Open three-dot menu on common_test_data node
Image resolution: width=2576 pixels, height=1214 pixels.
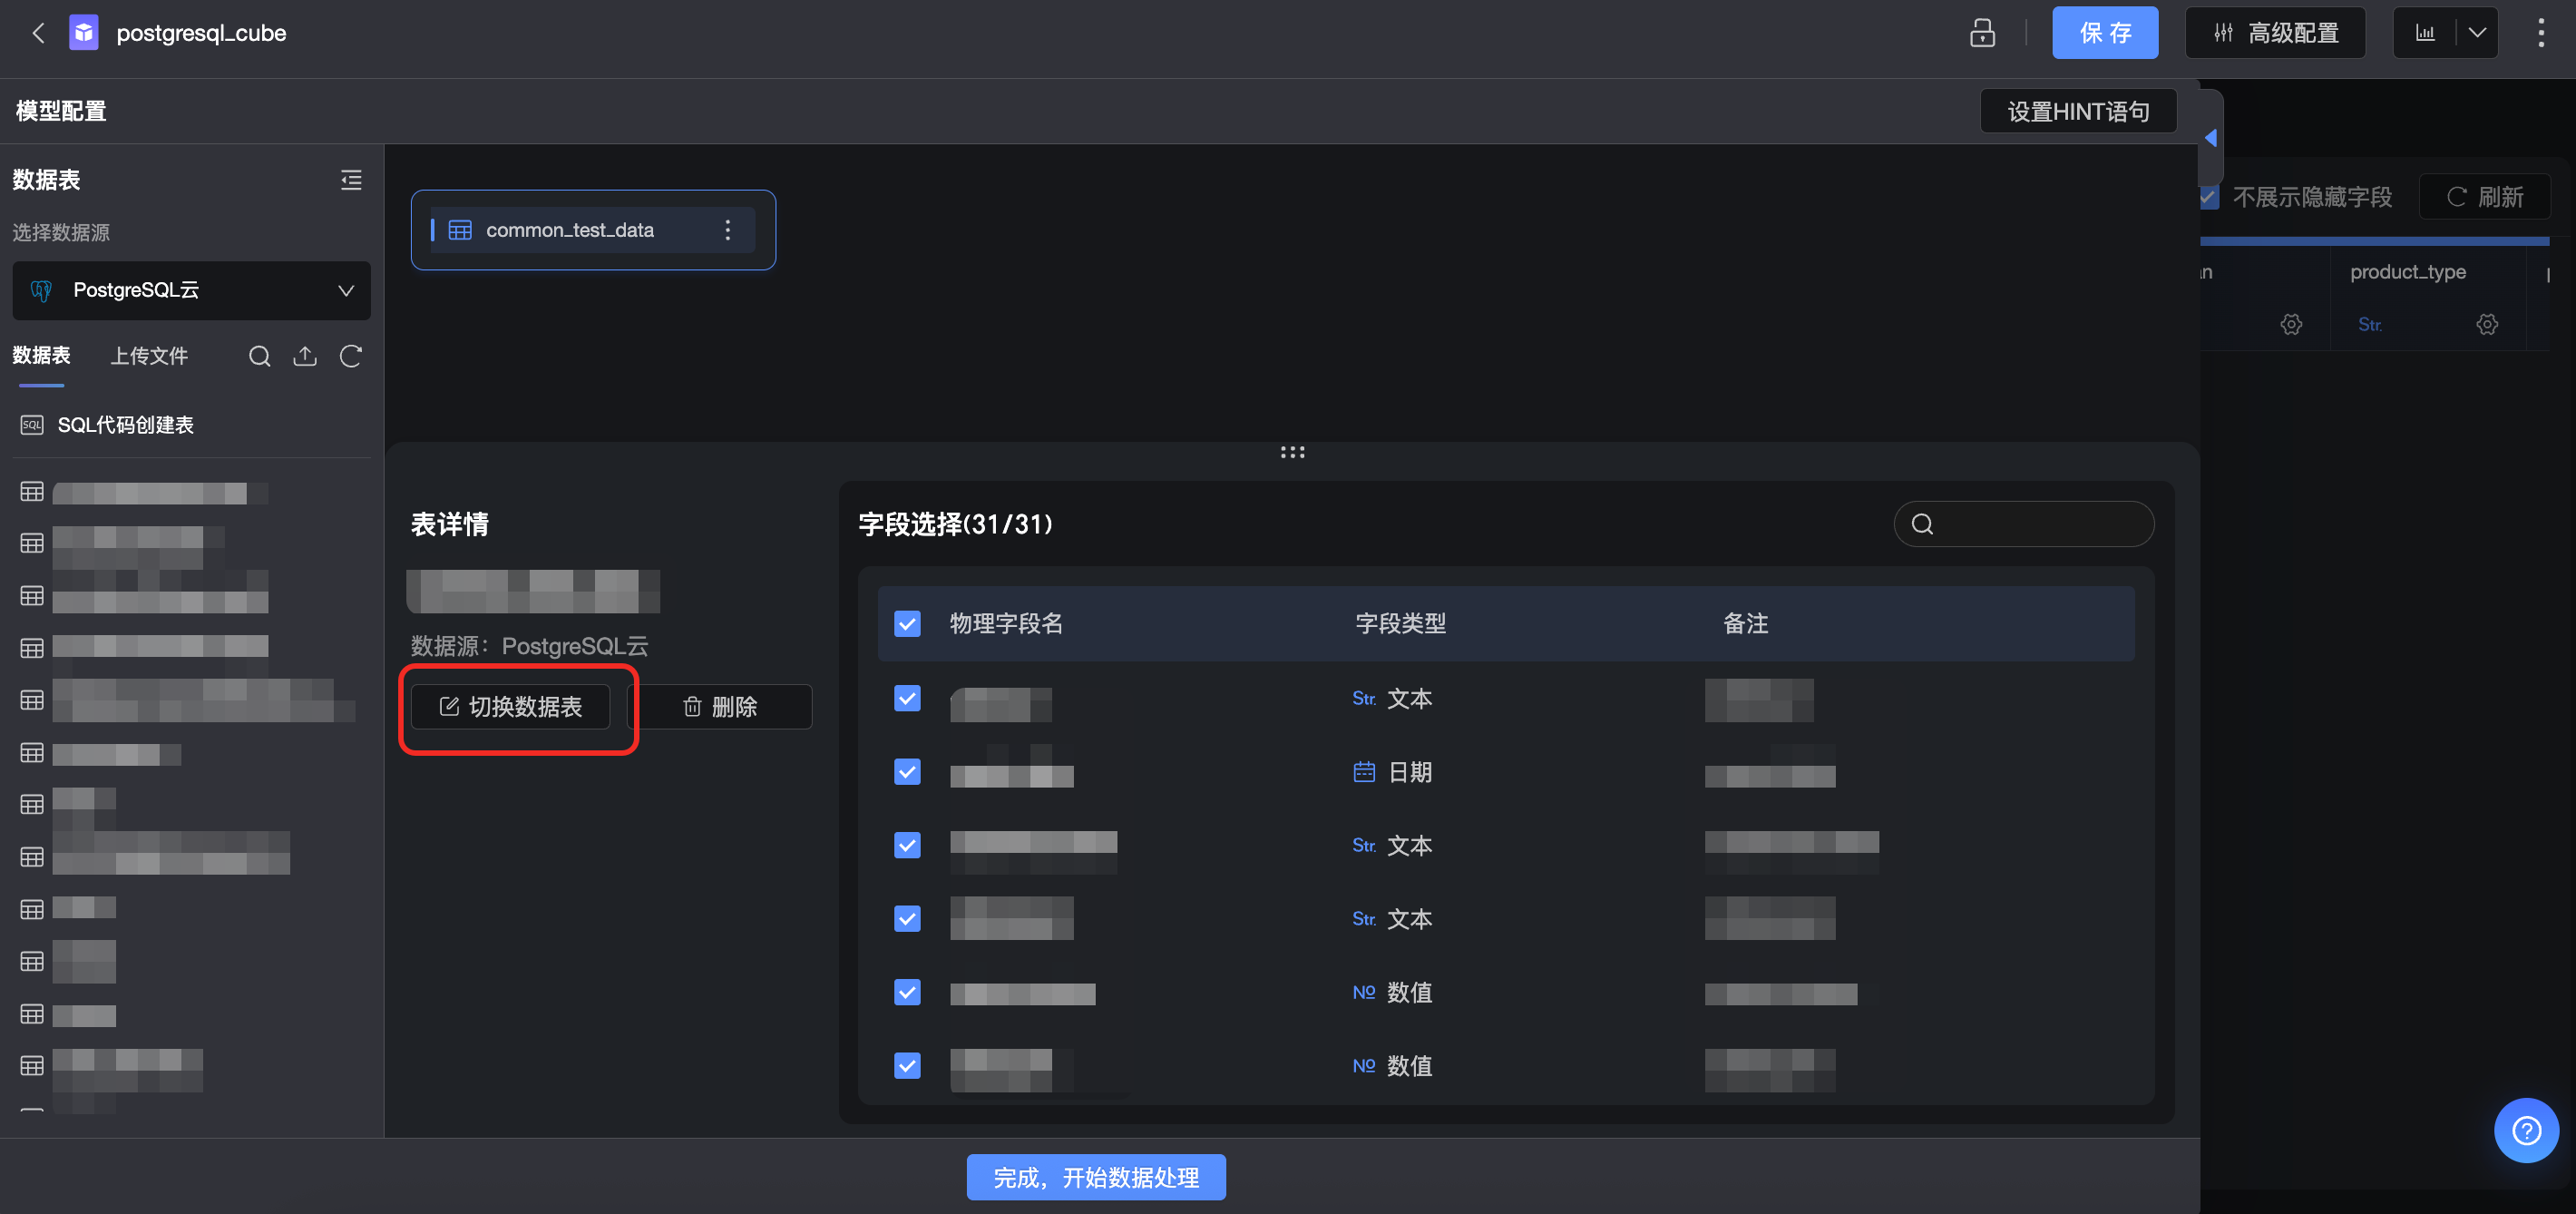click(727, 230)
